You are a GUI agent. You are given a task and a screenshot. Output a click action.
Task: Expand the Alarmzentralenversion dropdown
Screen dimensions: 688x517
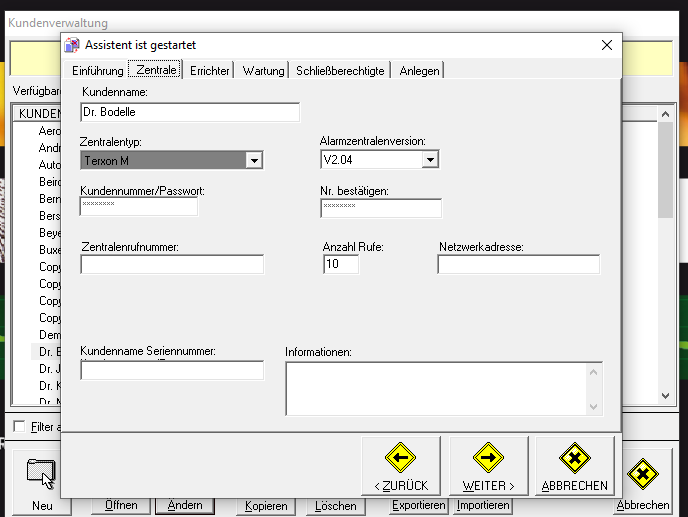coord(430,160)
